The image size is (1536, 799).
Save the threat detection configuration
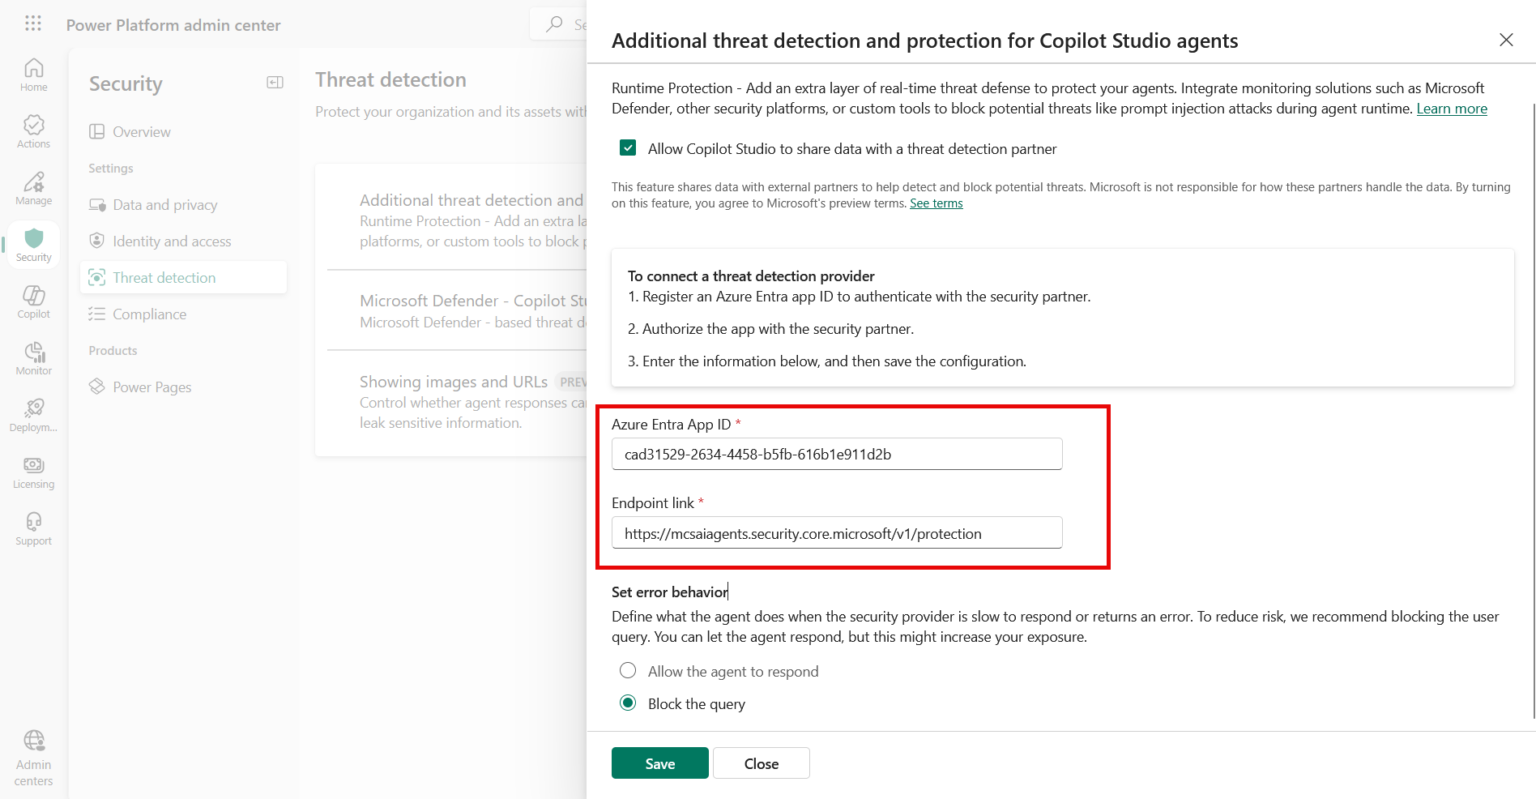click(660, 763)
